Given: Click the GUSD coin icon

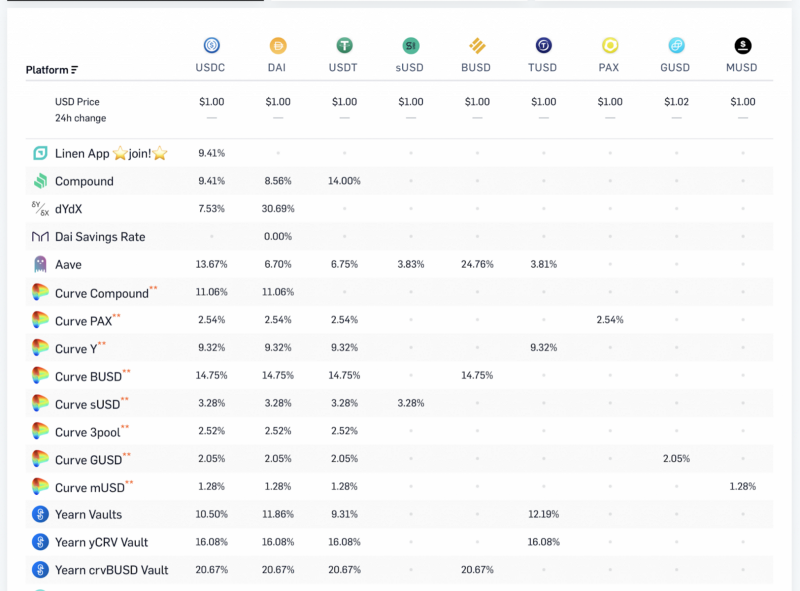Looking at the screenshot, I should point(677,45).
